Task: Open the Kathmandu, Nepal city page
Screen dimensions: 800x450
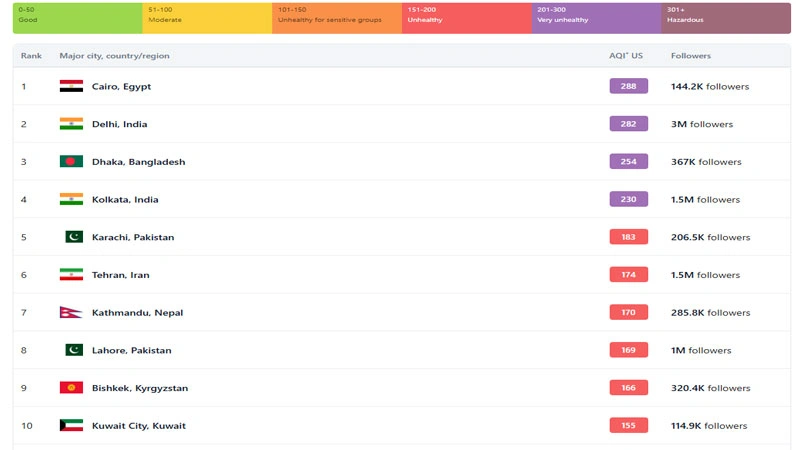Action: pyautogui.click(x=137, y=313)
